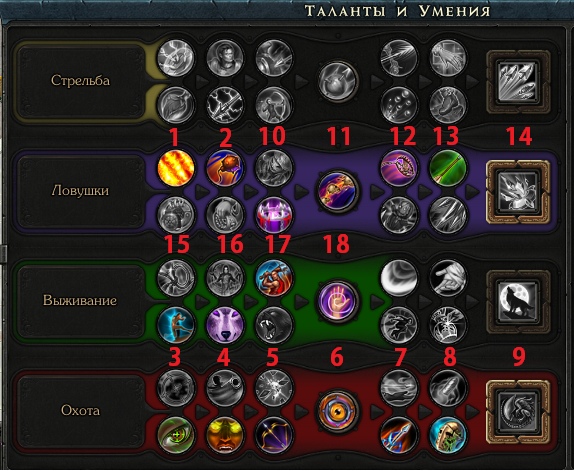The height and width of the screenshot is (471, 574).
Task: Select the dragon emblem ultimate in Охота
Action: coord(518,411)
